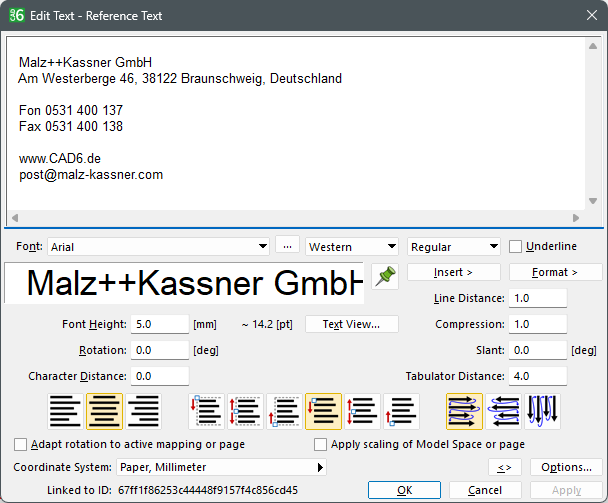Open Text View... dialog

point(352,324)
